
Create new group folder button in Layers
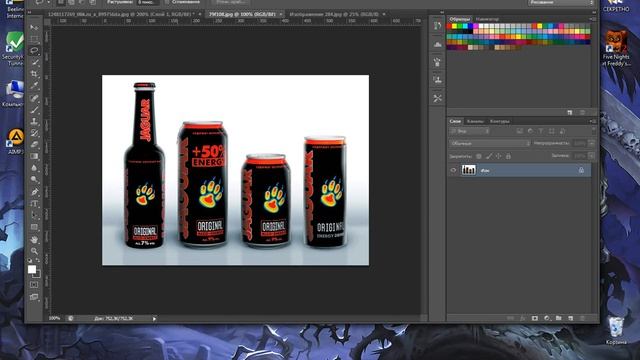[558, 318]
